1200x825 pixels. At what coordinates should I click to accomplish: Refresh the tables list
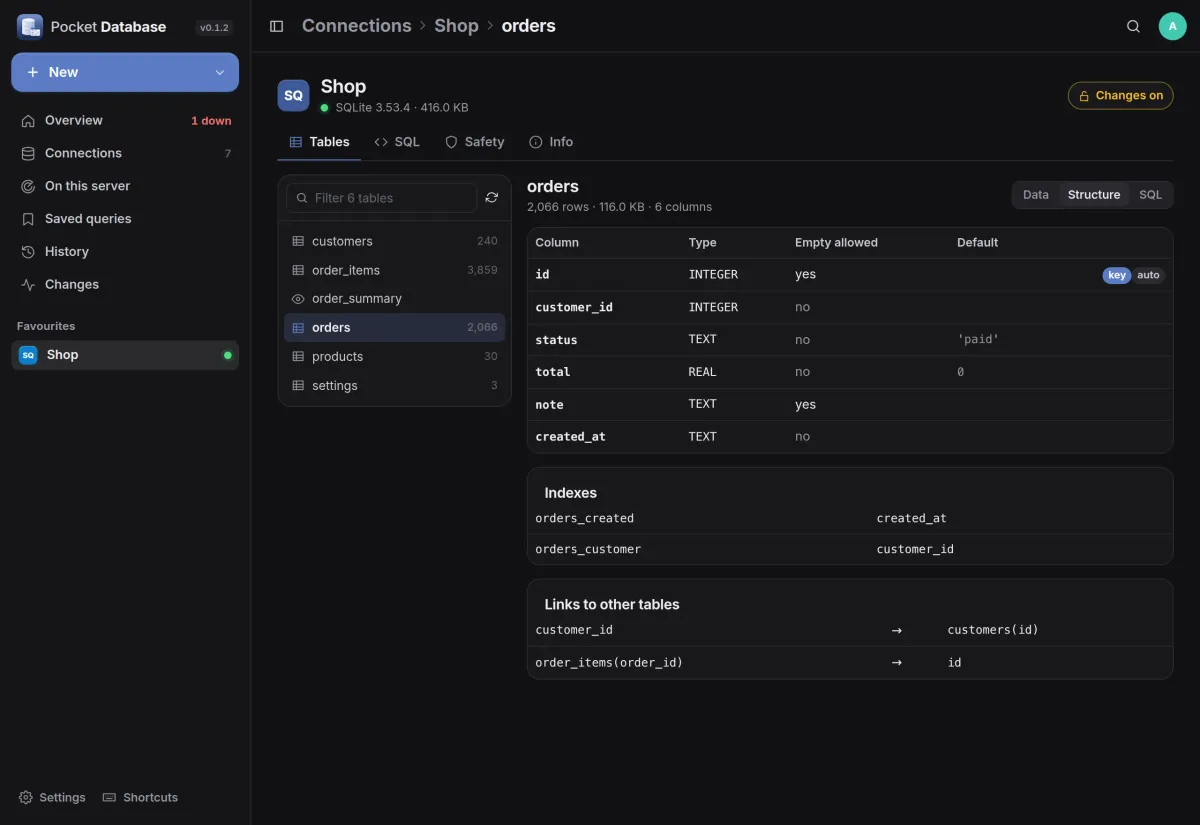tap(492, 198)
